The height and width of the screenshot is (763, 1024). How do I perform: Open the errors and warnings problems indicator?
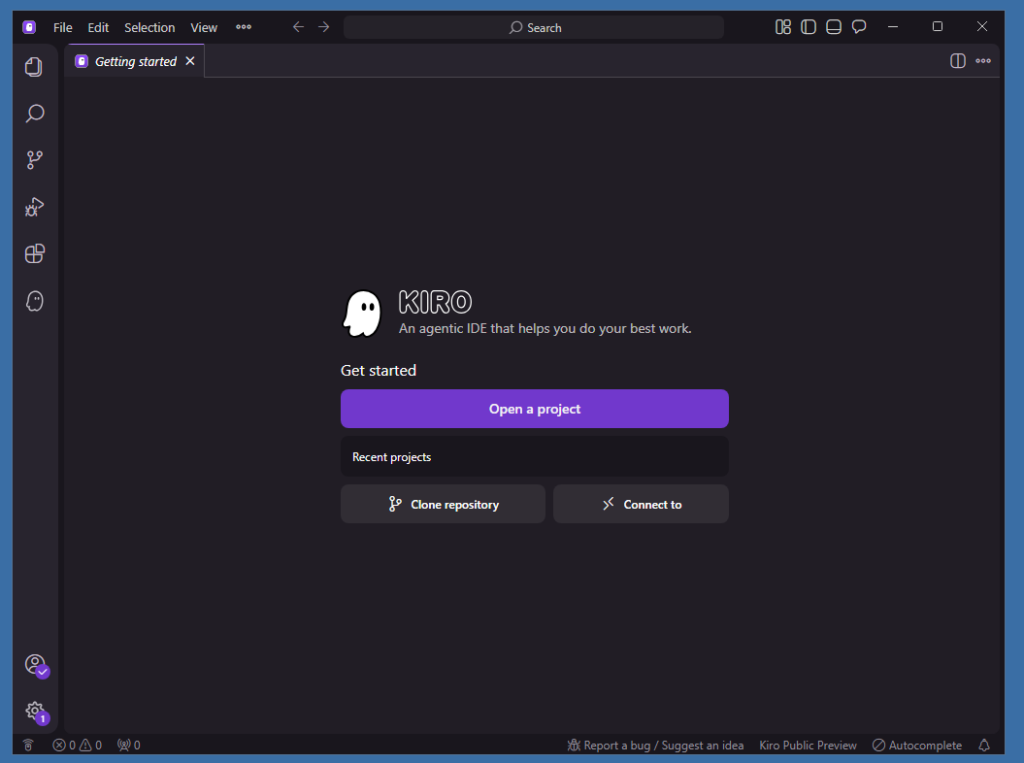(x=77, y=745)
